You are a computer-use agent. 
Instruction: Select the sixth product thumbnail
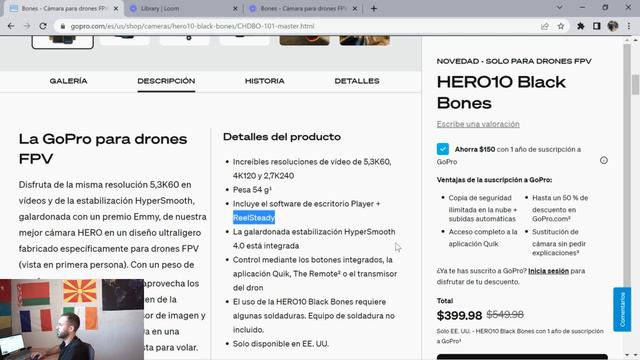364,40
